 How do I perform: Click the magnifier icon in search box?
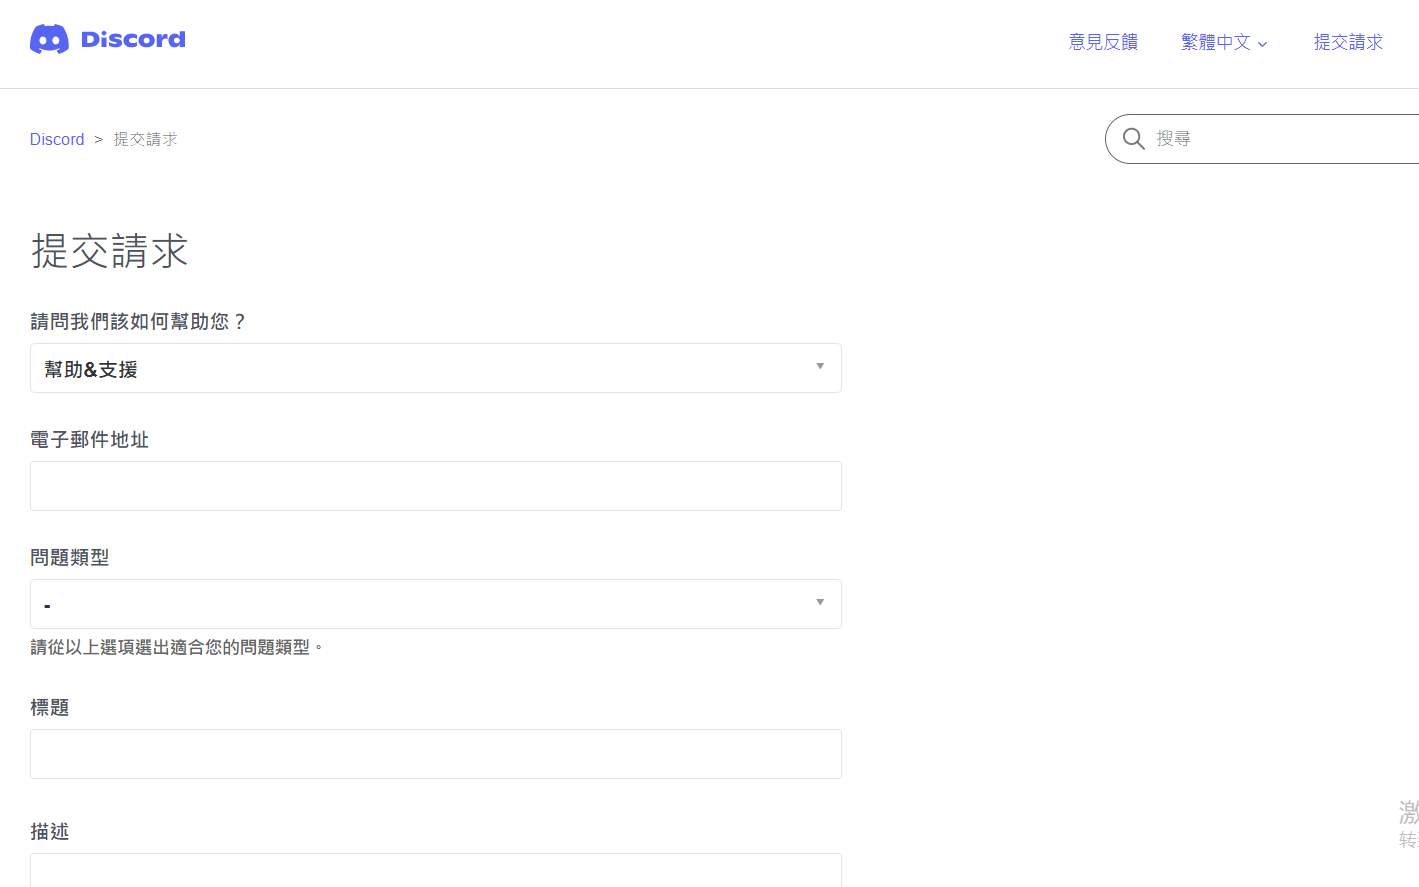(1133, 138)
